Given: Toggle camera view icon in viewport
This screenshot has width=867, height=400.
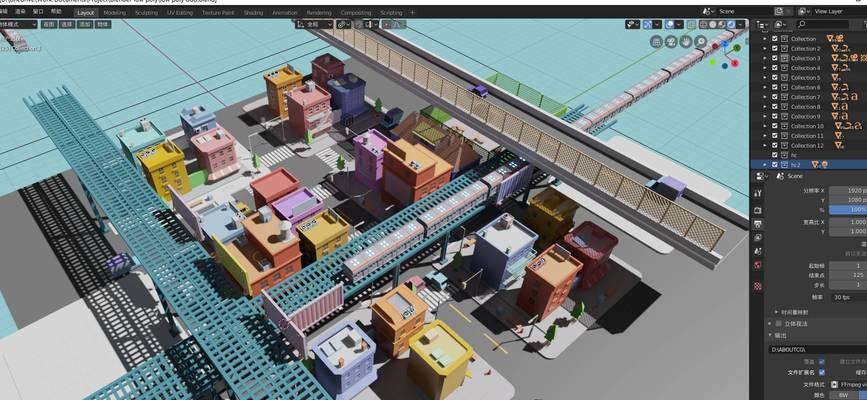Looking at the screenshot, I should 671,41.
